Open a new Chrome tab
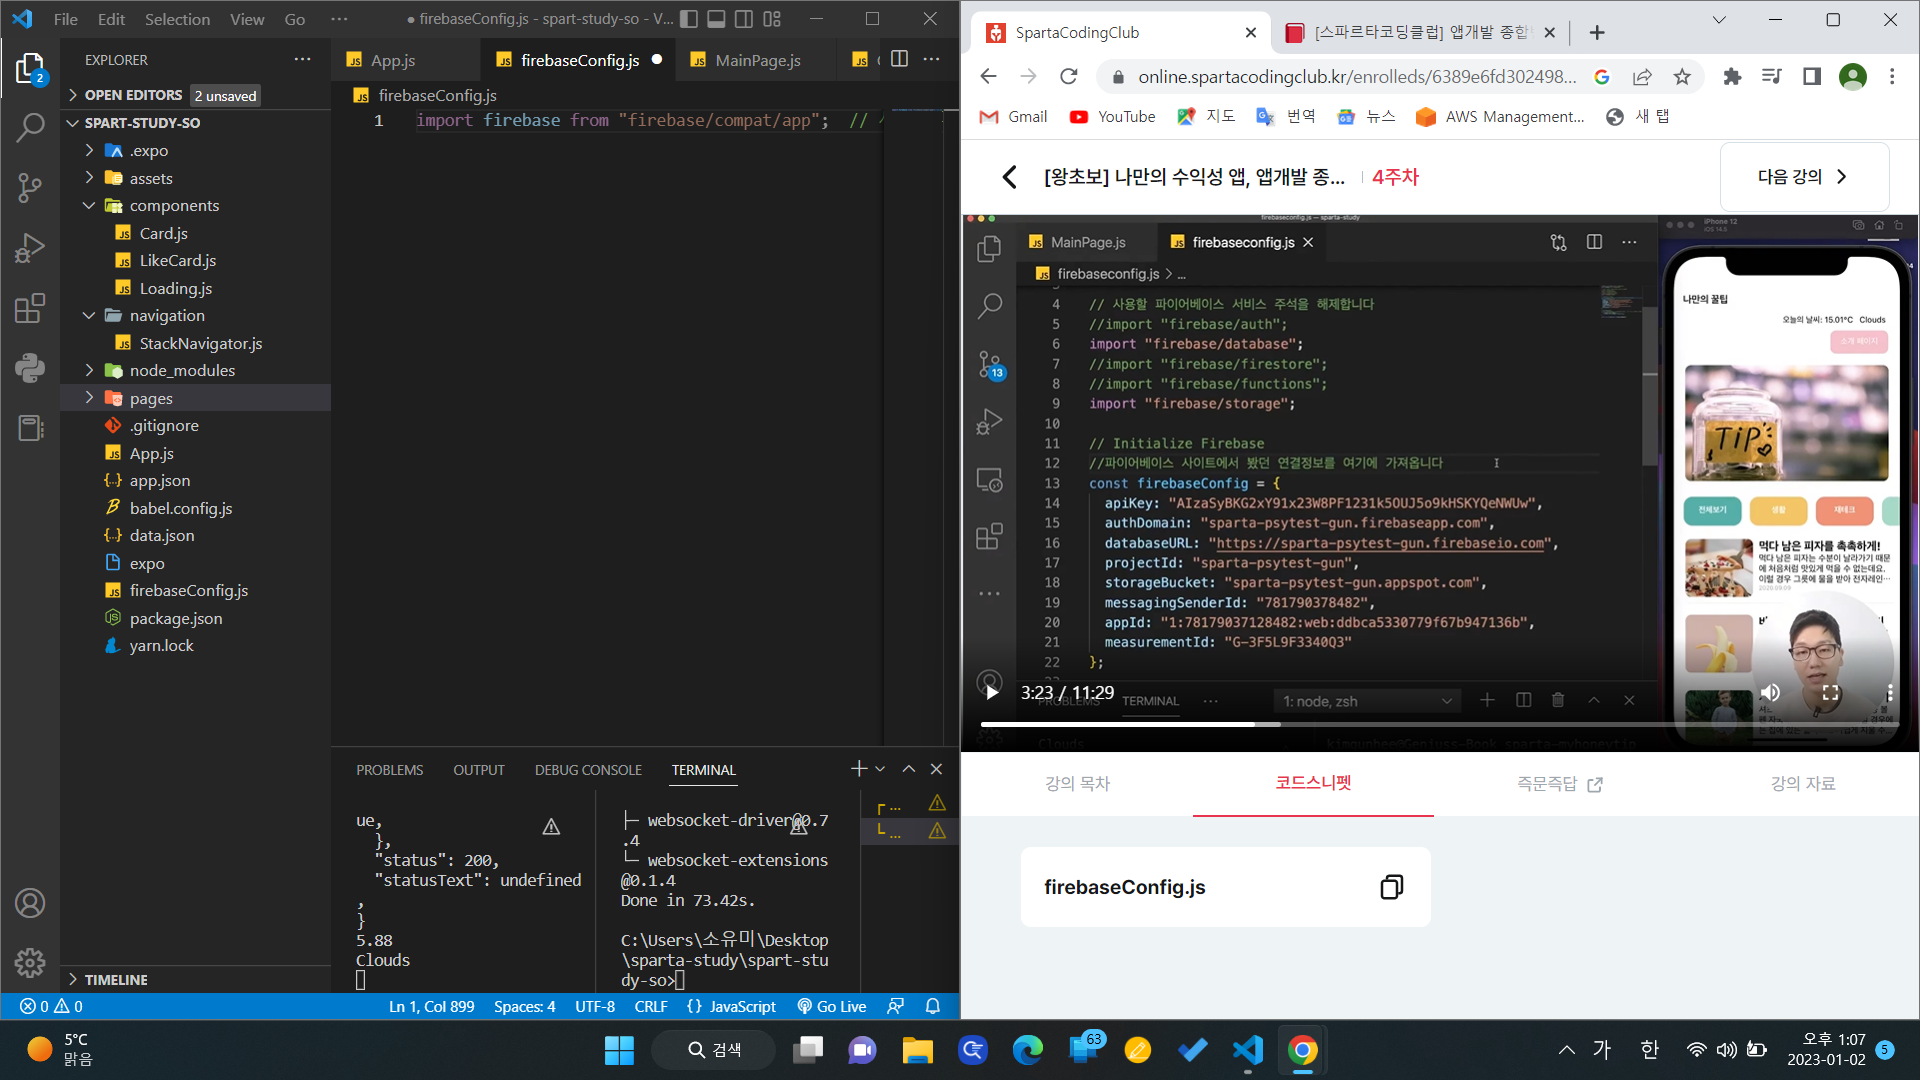Screen dimensions: 1920x1080 tap(1597, 33)
